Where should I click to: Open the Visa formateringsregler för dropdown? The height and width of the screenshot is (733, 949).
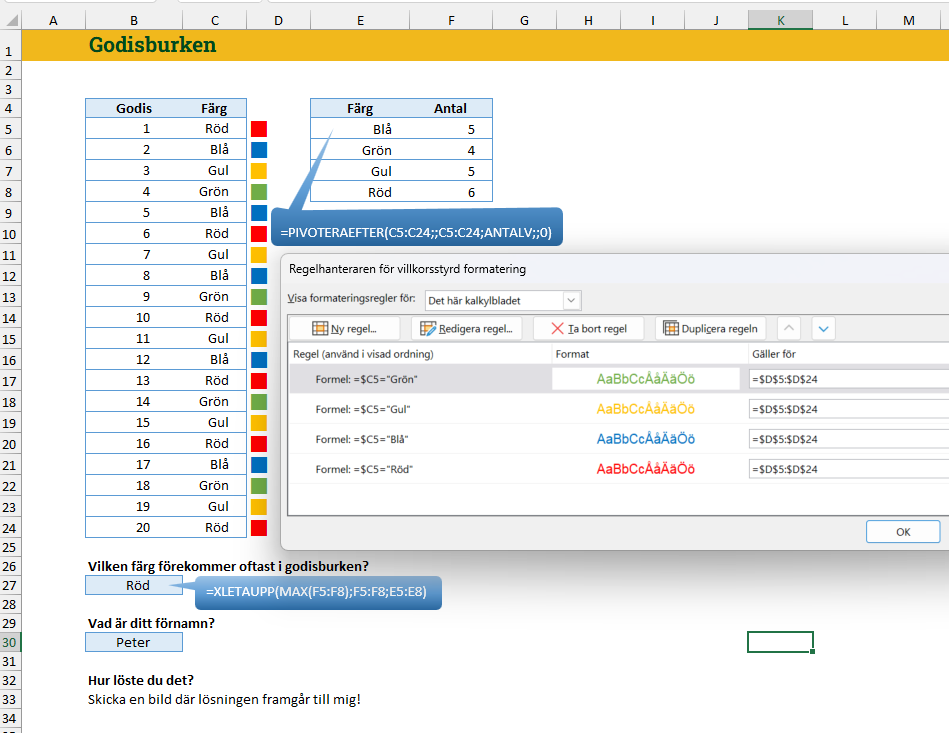(x=503, y=300)
